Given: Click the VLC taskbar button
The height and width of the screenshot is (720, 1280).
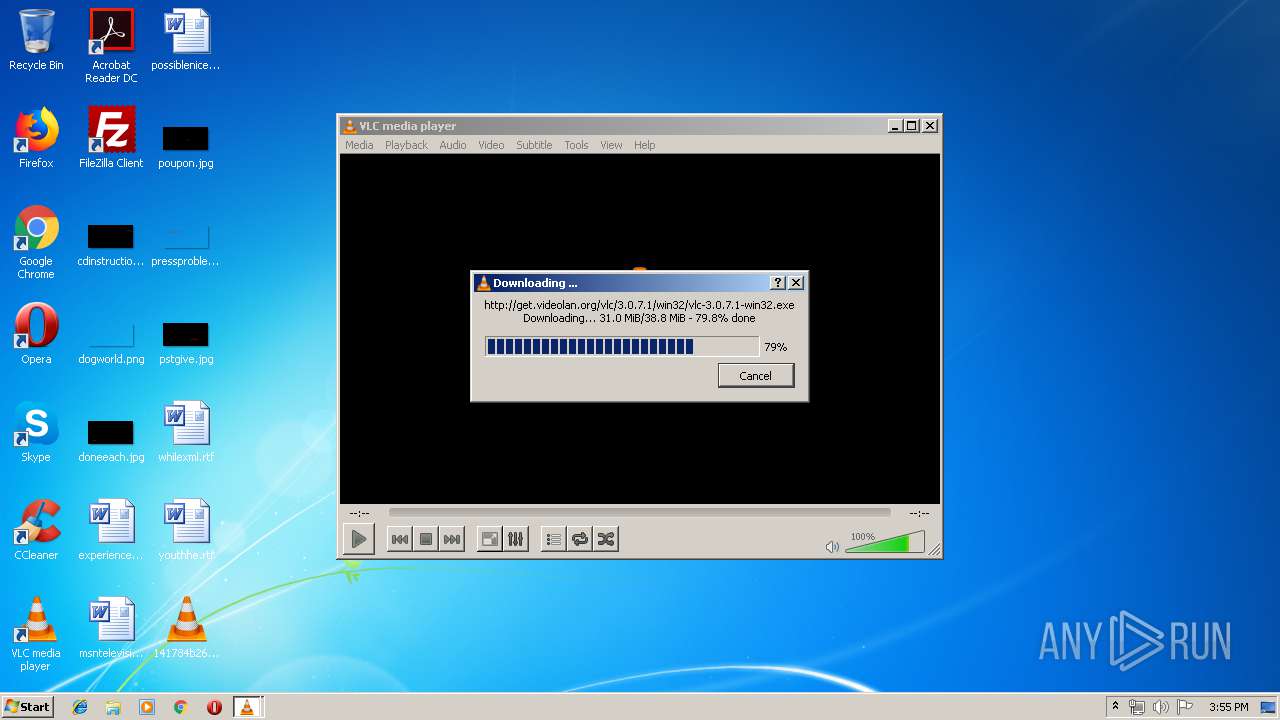Looking at the screenshot, I should click(247, 707).
